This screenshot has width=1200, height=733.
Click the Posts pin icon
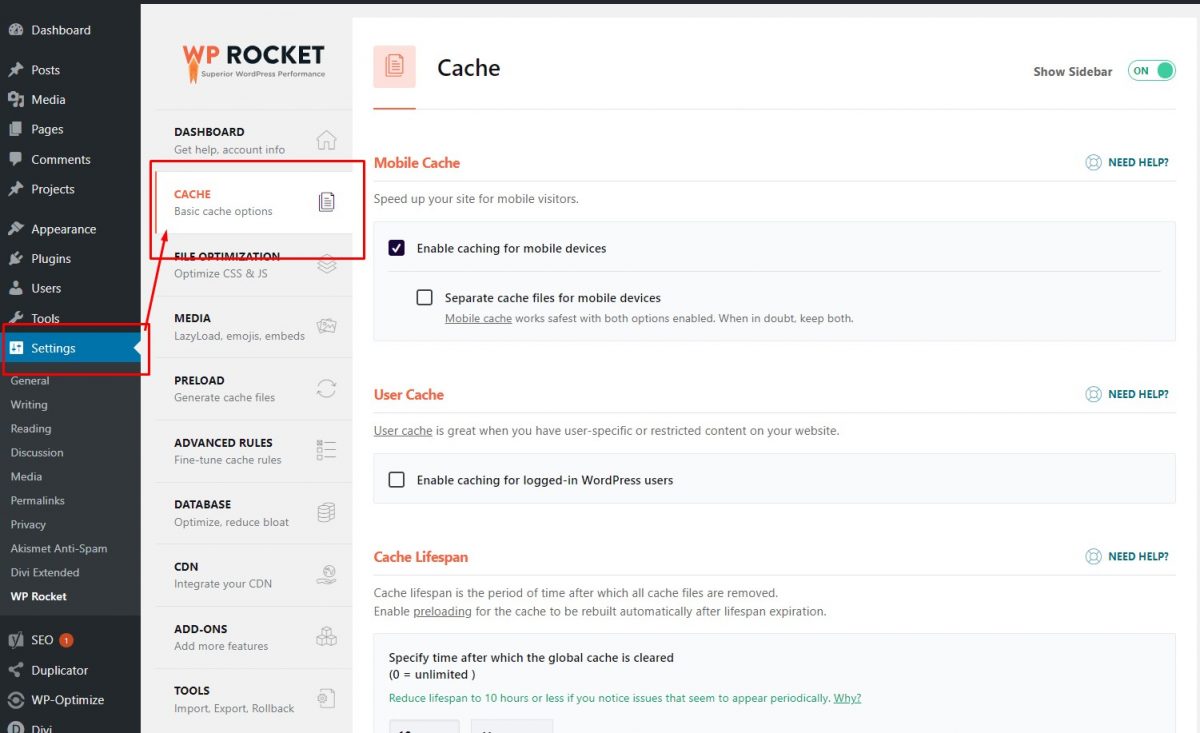(16, 70)
